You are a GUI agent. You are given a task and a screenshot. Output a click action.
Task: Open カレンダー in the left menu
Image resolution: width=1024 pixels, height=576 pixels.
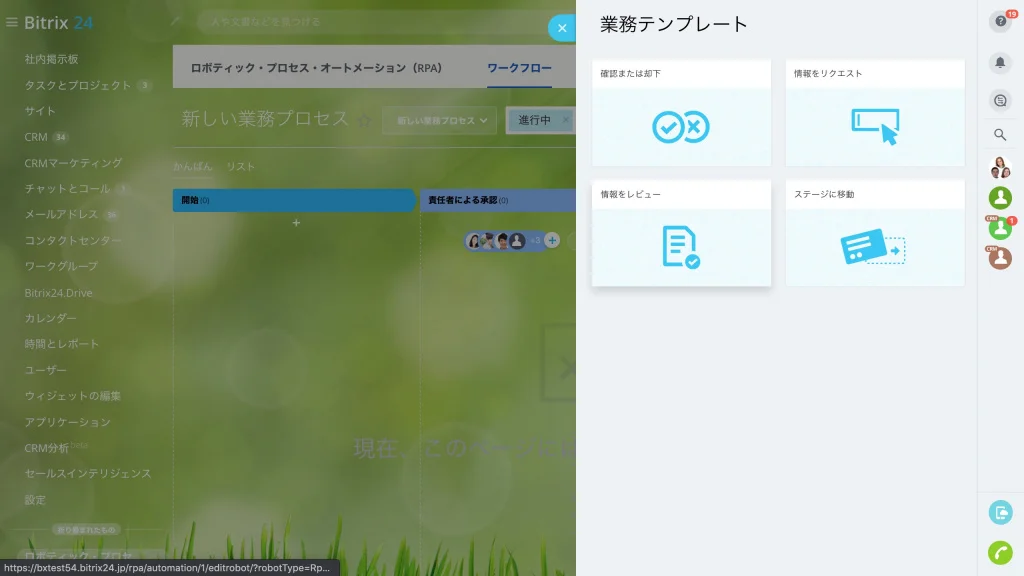click(x=50, y=318)
